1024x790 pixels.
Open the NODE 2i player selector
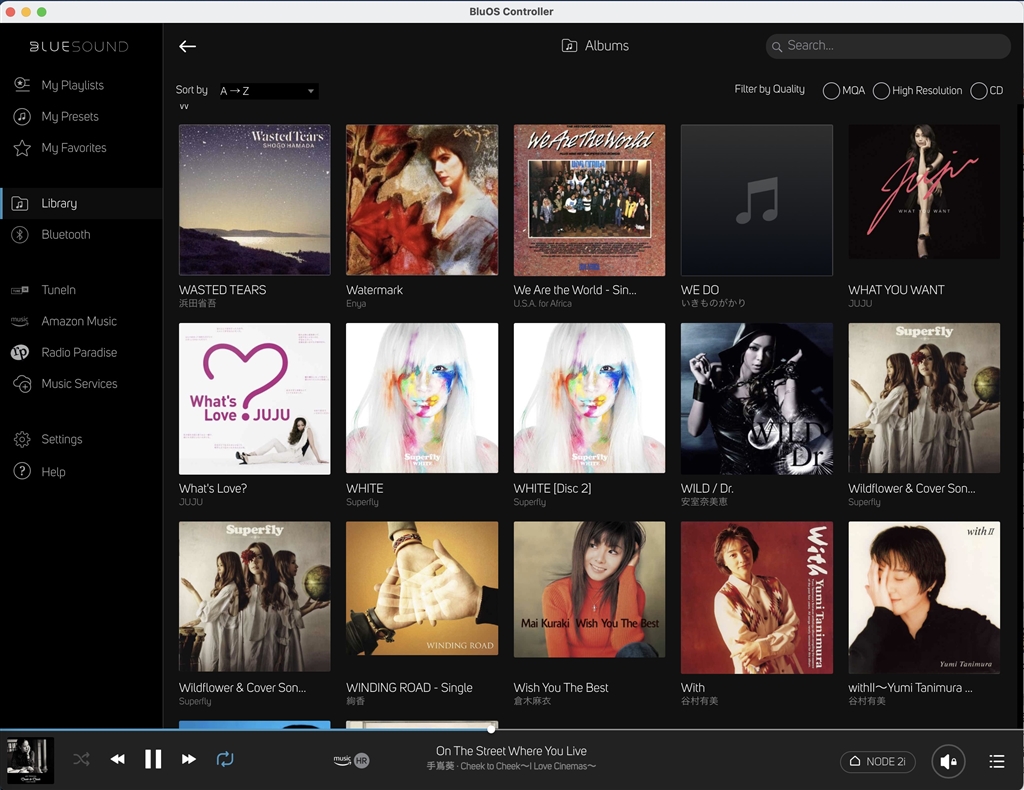pos(878,761)
